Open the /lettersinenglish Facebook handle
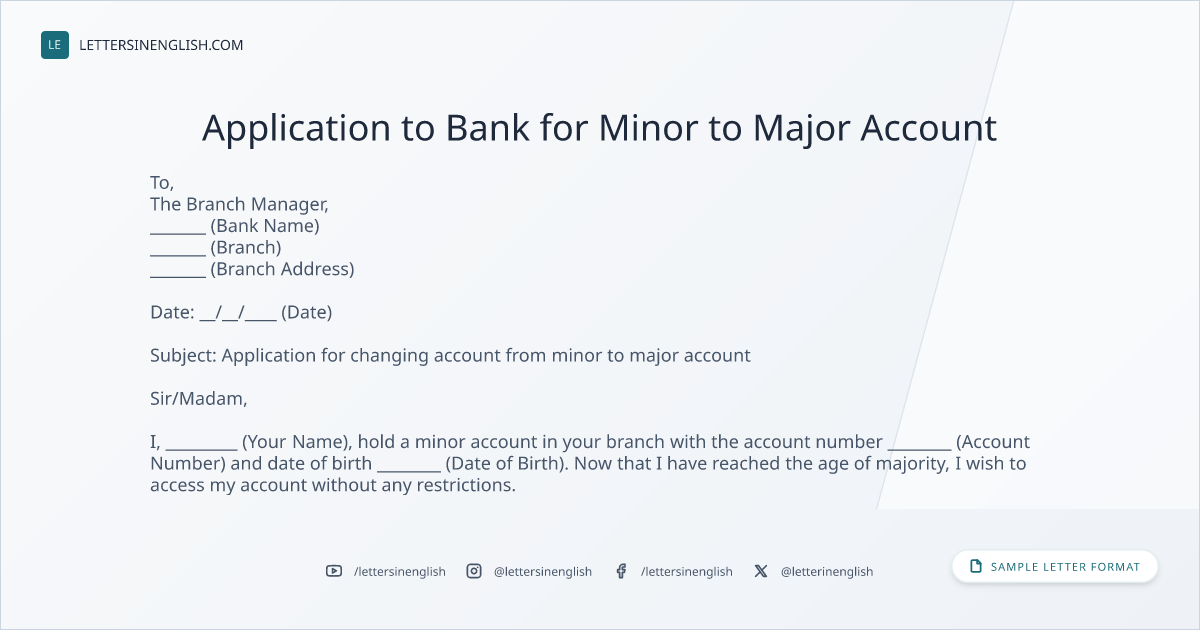 (687, 572)
